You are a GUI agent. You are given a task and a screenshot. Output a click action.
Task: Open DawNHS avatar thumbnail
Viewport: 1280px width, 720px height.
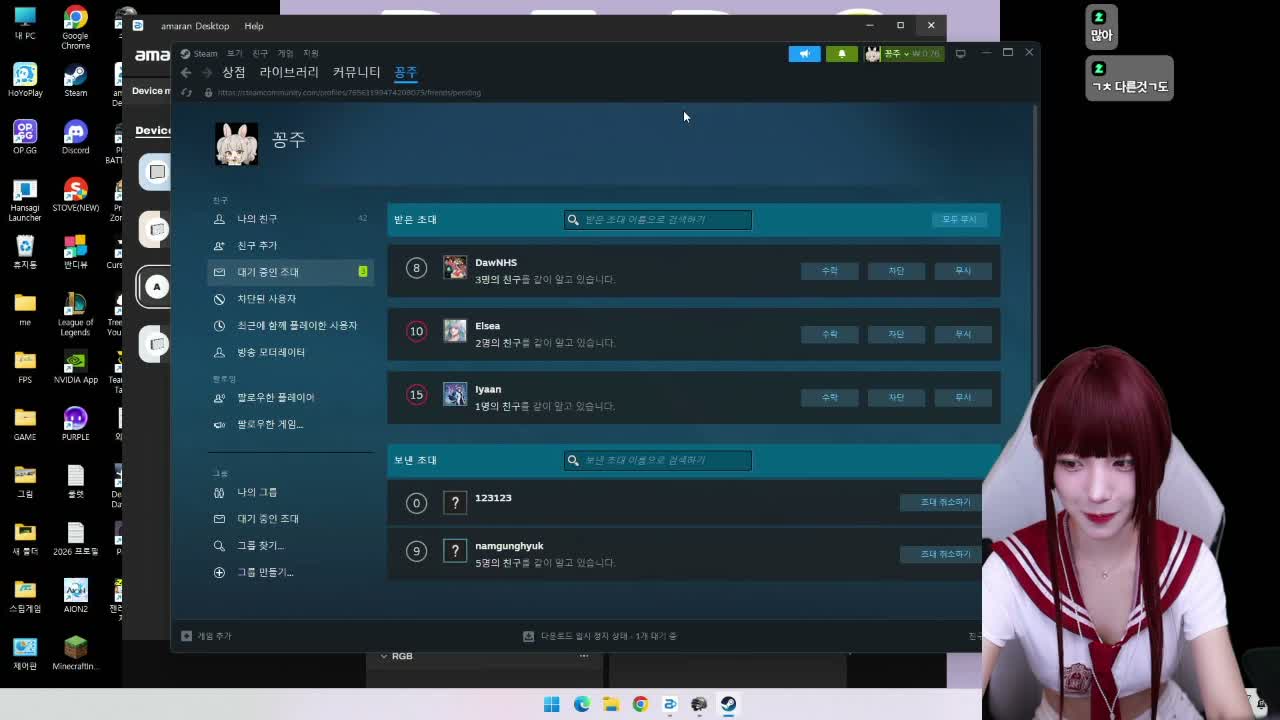click(x=455, y=267)
